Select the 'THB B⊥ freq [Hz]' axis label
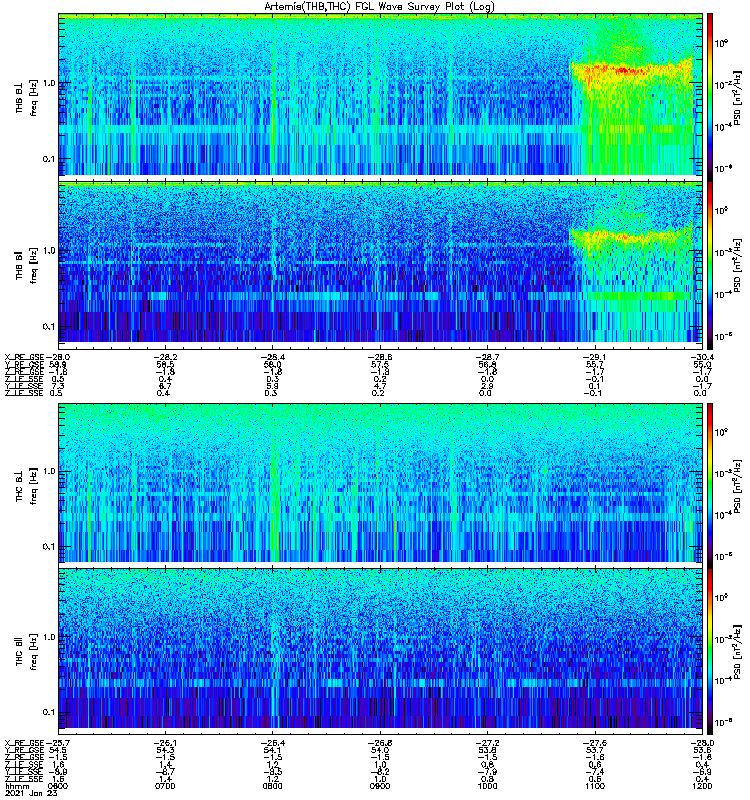 click(27, 98)
